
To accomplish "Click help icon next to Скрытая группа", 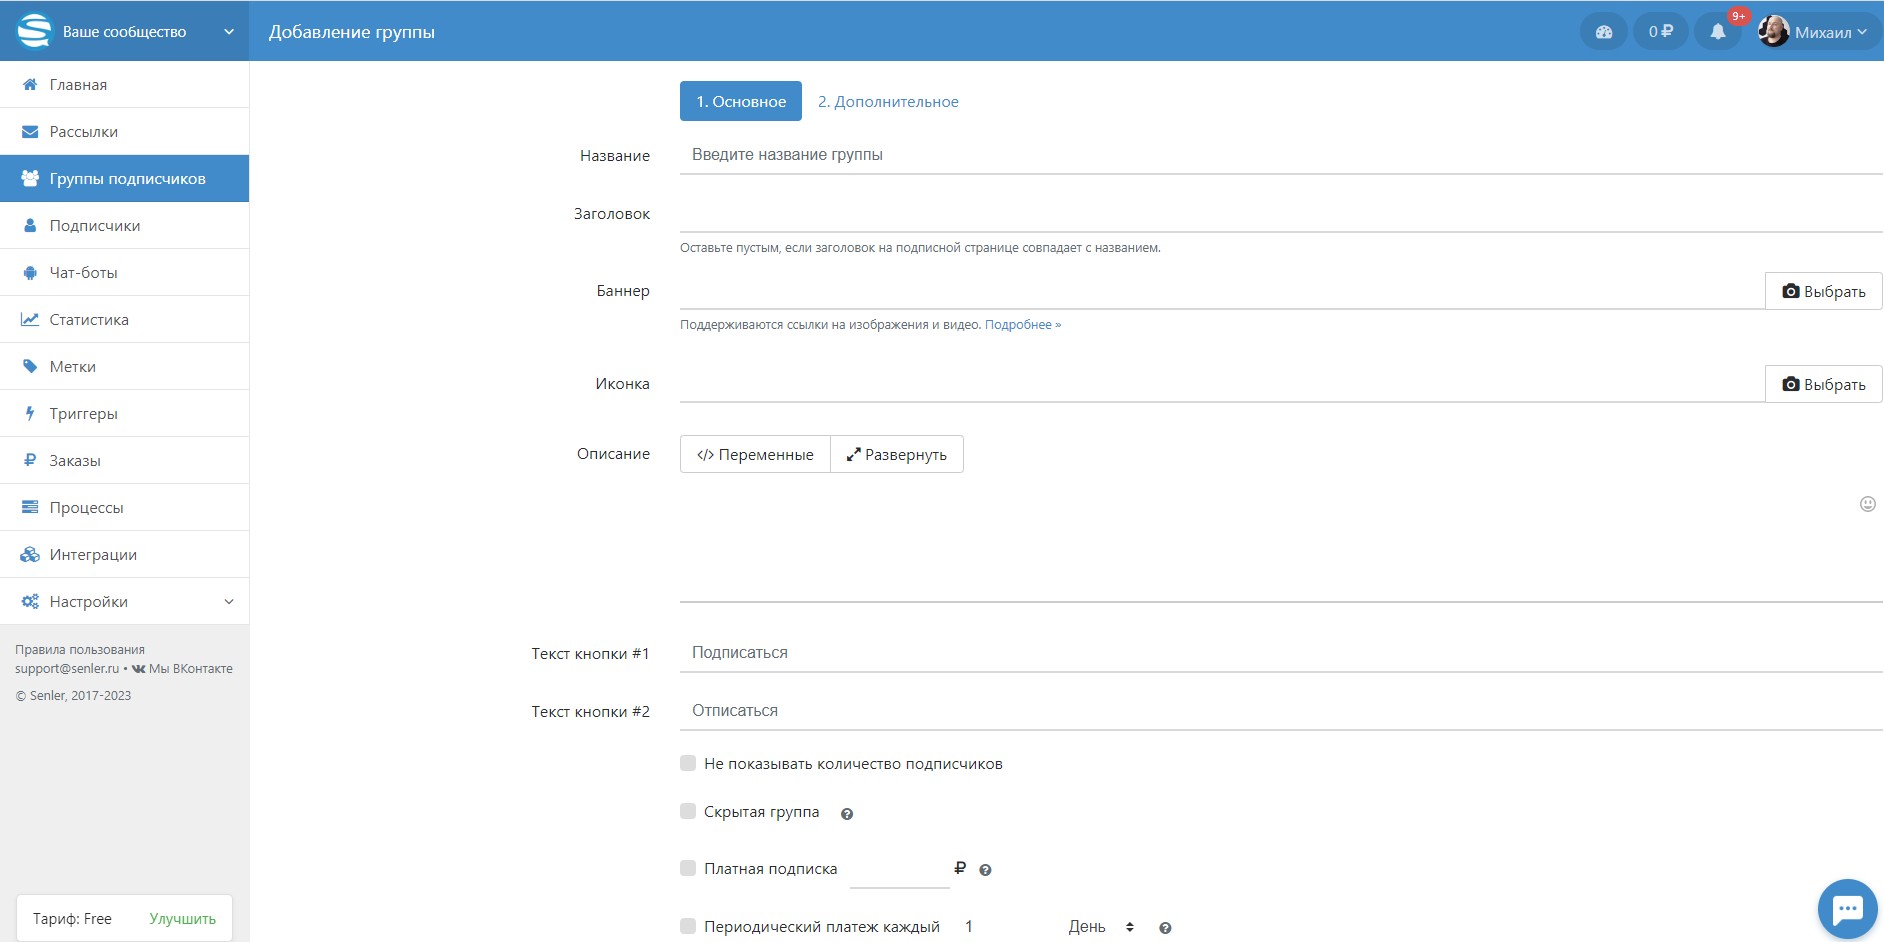I will 847,814.
